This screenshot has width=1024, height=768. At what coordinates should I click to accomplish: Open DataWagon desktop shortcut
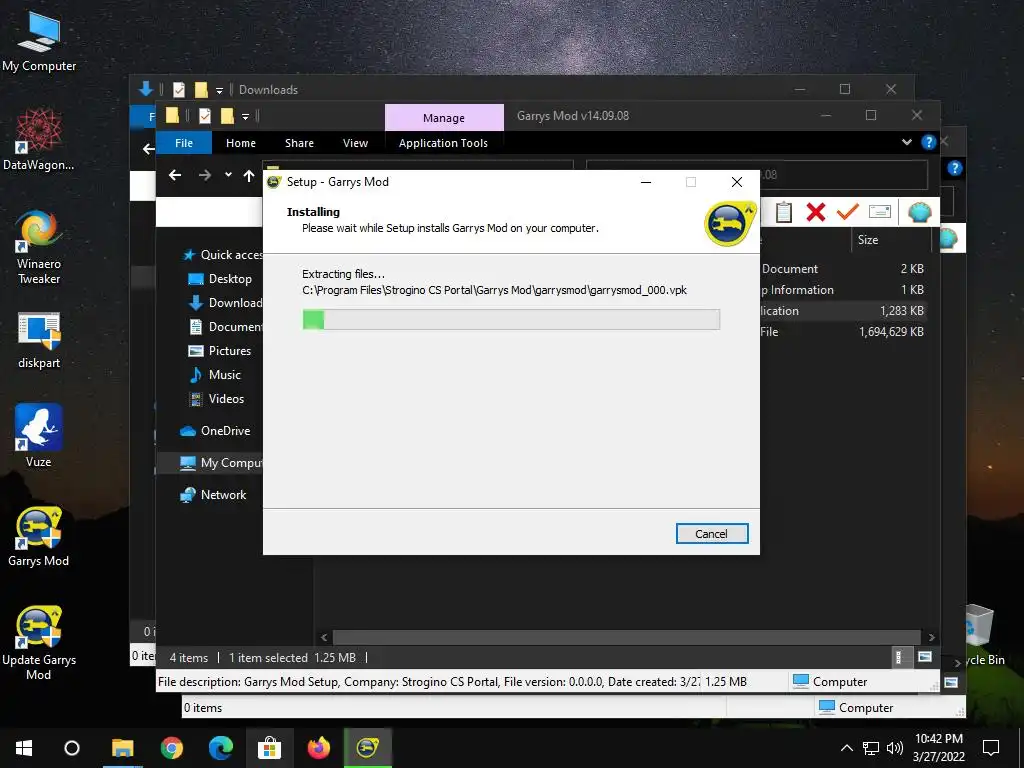coord(39,140)
